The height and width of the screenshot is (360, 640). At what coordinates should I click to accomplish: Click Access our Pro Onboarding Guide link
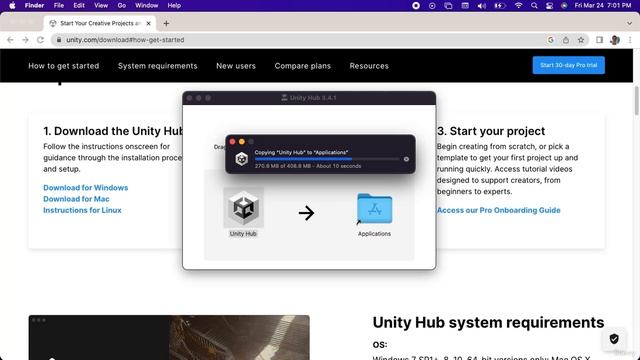[x=498, y=210]
